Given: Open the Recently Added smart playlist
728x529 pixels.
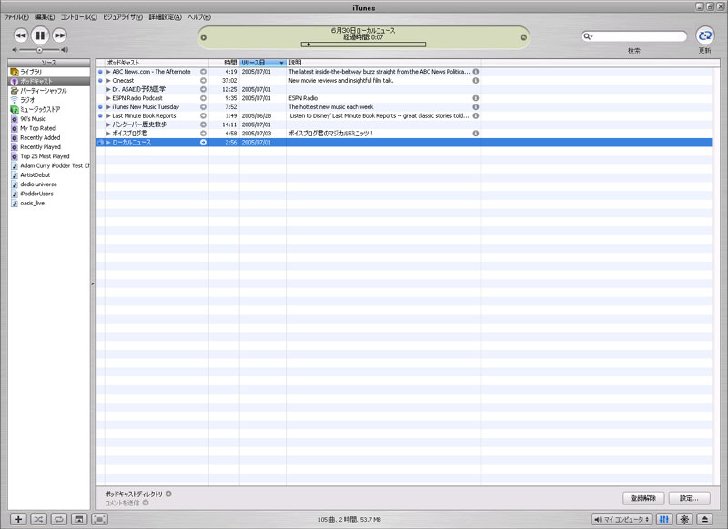Looking at the screenshot, I should (x=49, y=137).
